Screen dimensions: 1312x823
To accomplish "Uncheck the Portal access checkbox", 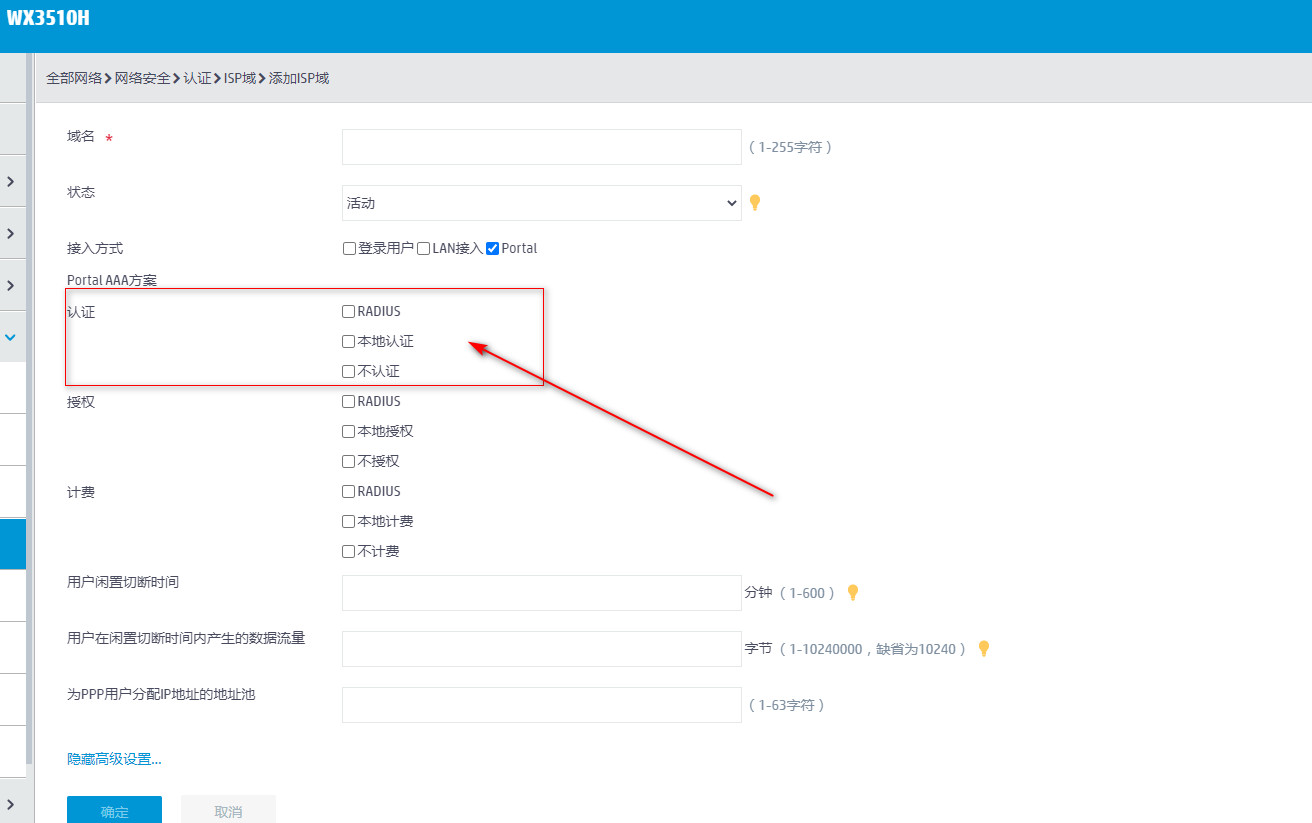I will coord(492,248).
